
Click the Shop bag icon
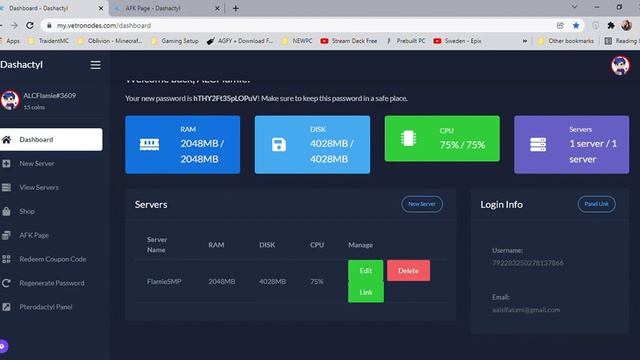6,211
